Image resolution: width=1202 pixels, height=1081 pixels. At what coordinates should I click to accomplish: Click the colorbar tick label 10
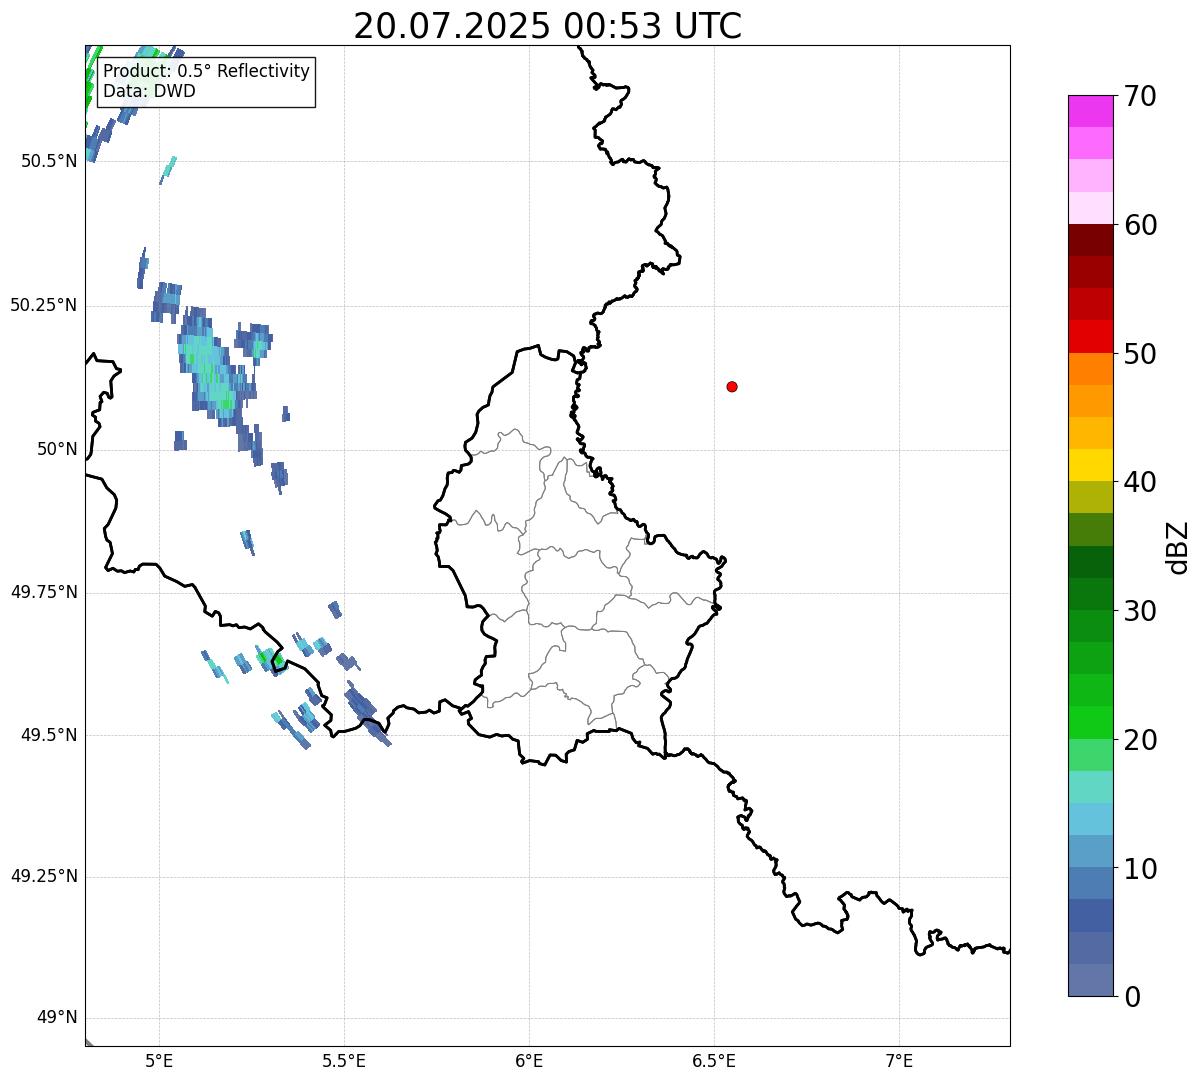[1140, 869]
